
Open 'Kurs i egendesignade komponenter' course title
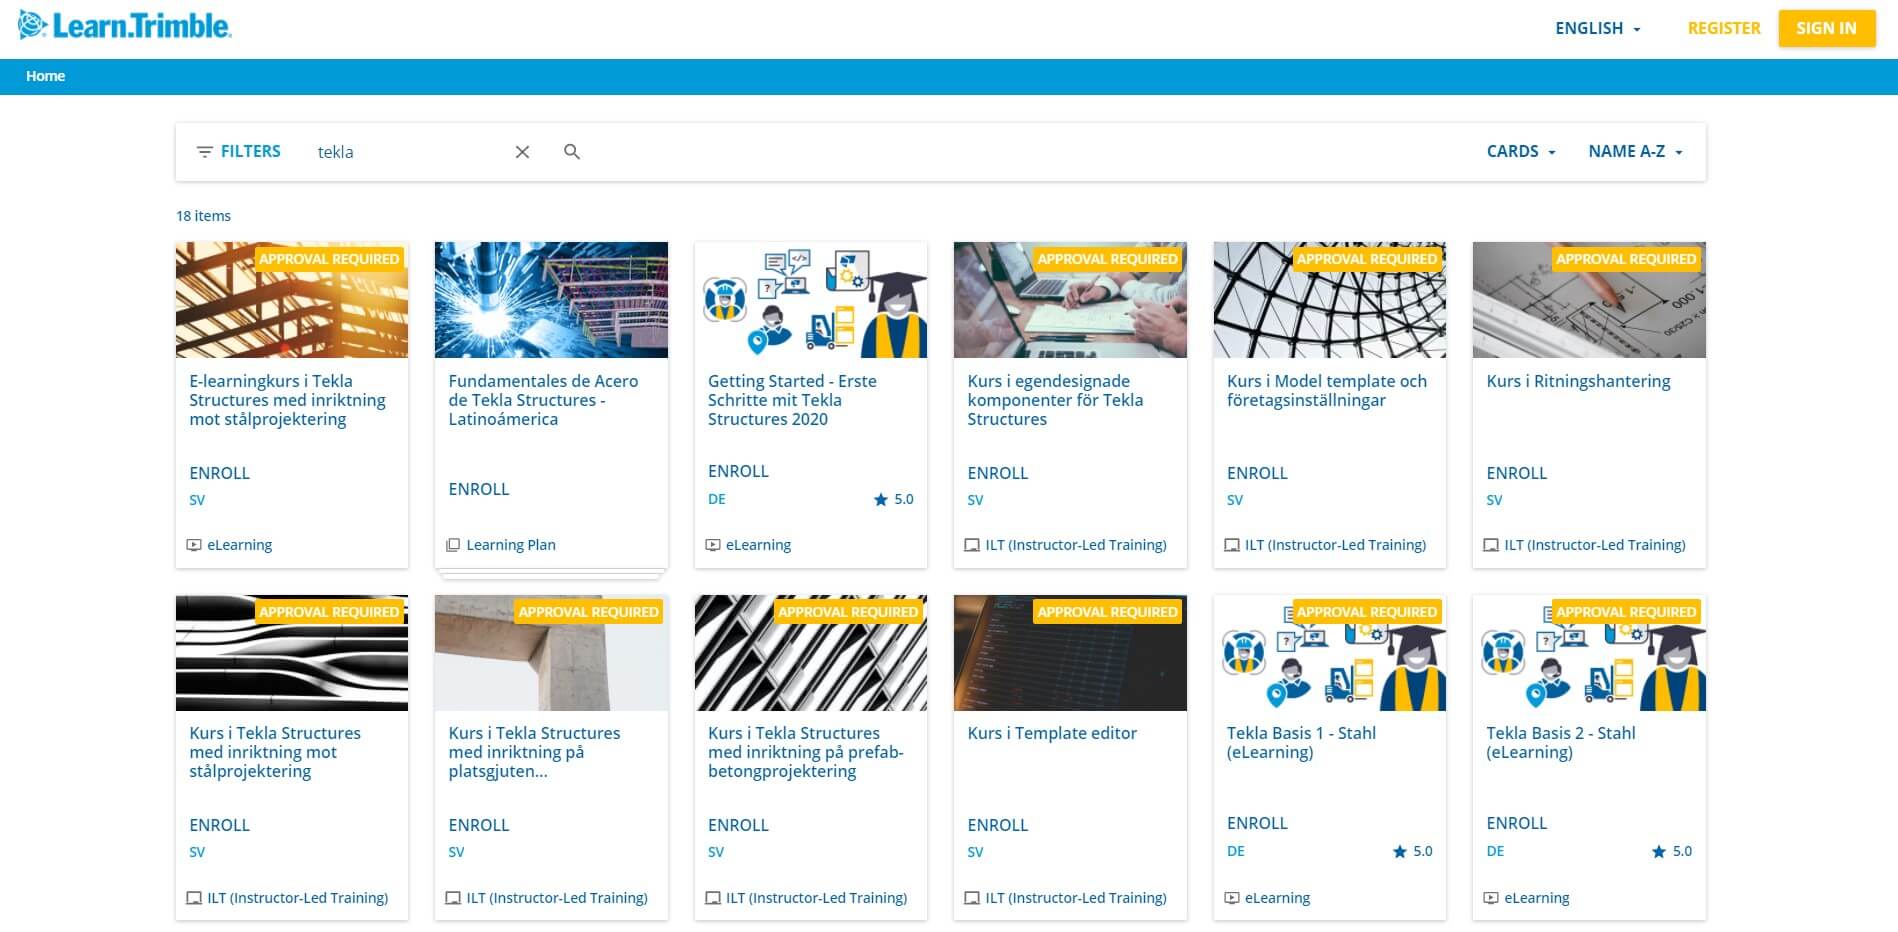click(x=1055, y=400)
